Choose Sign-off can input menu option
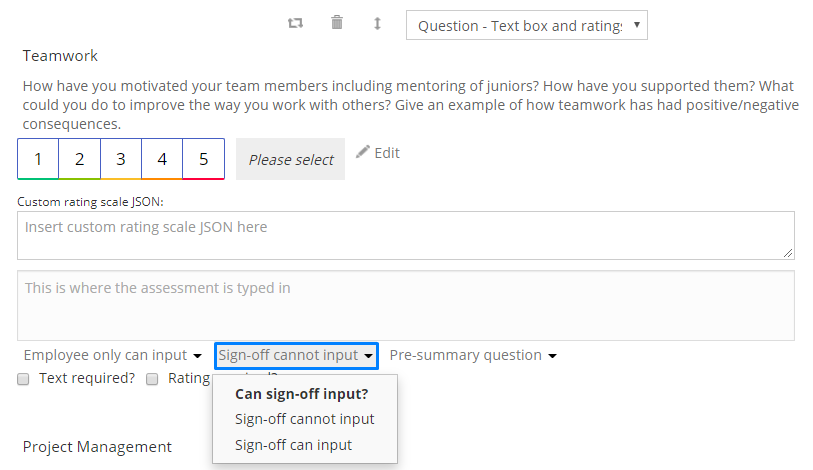The height and width of the screenshot is (470, 813). 293,445
